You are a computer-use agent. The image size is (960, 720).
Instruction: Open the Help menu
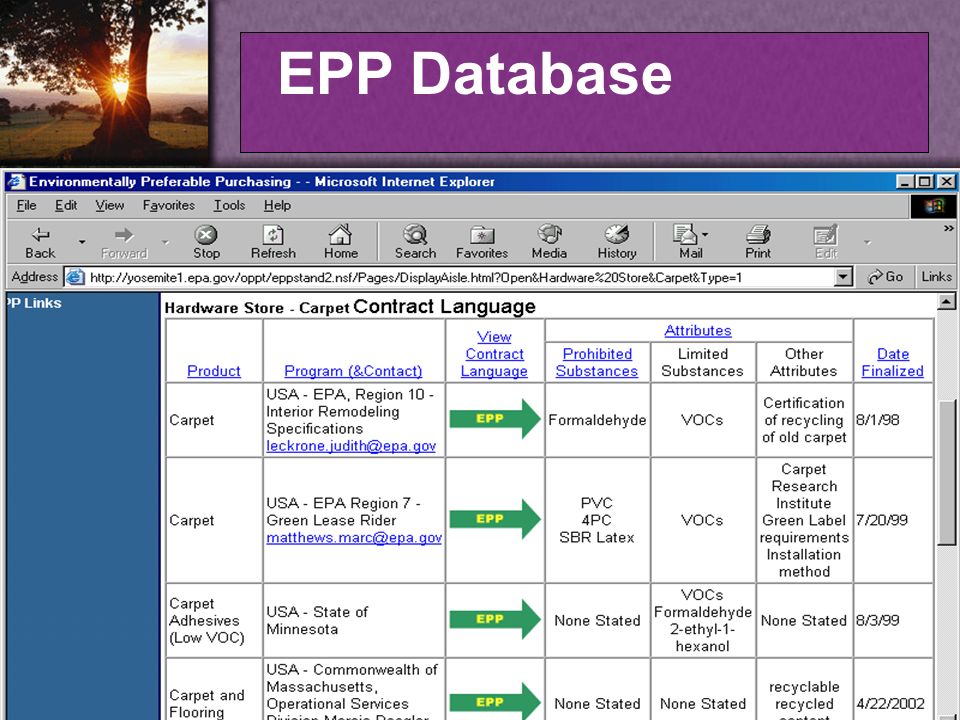(x=277, y=206)
